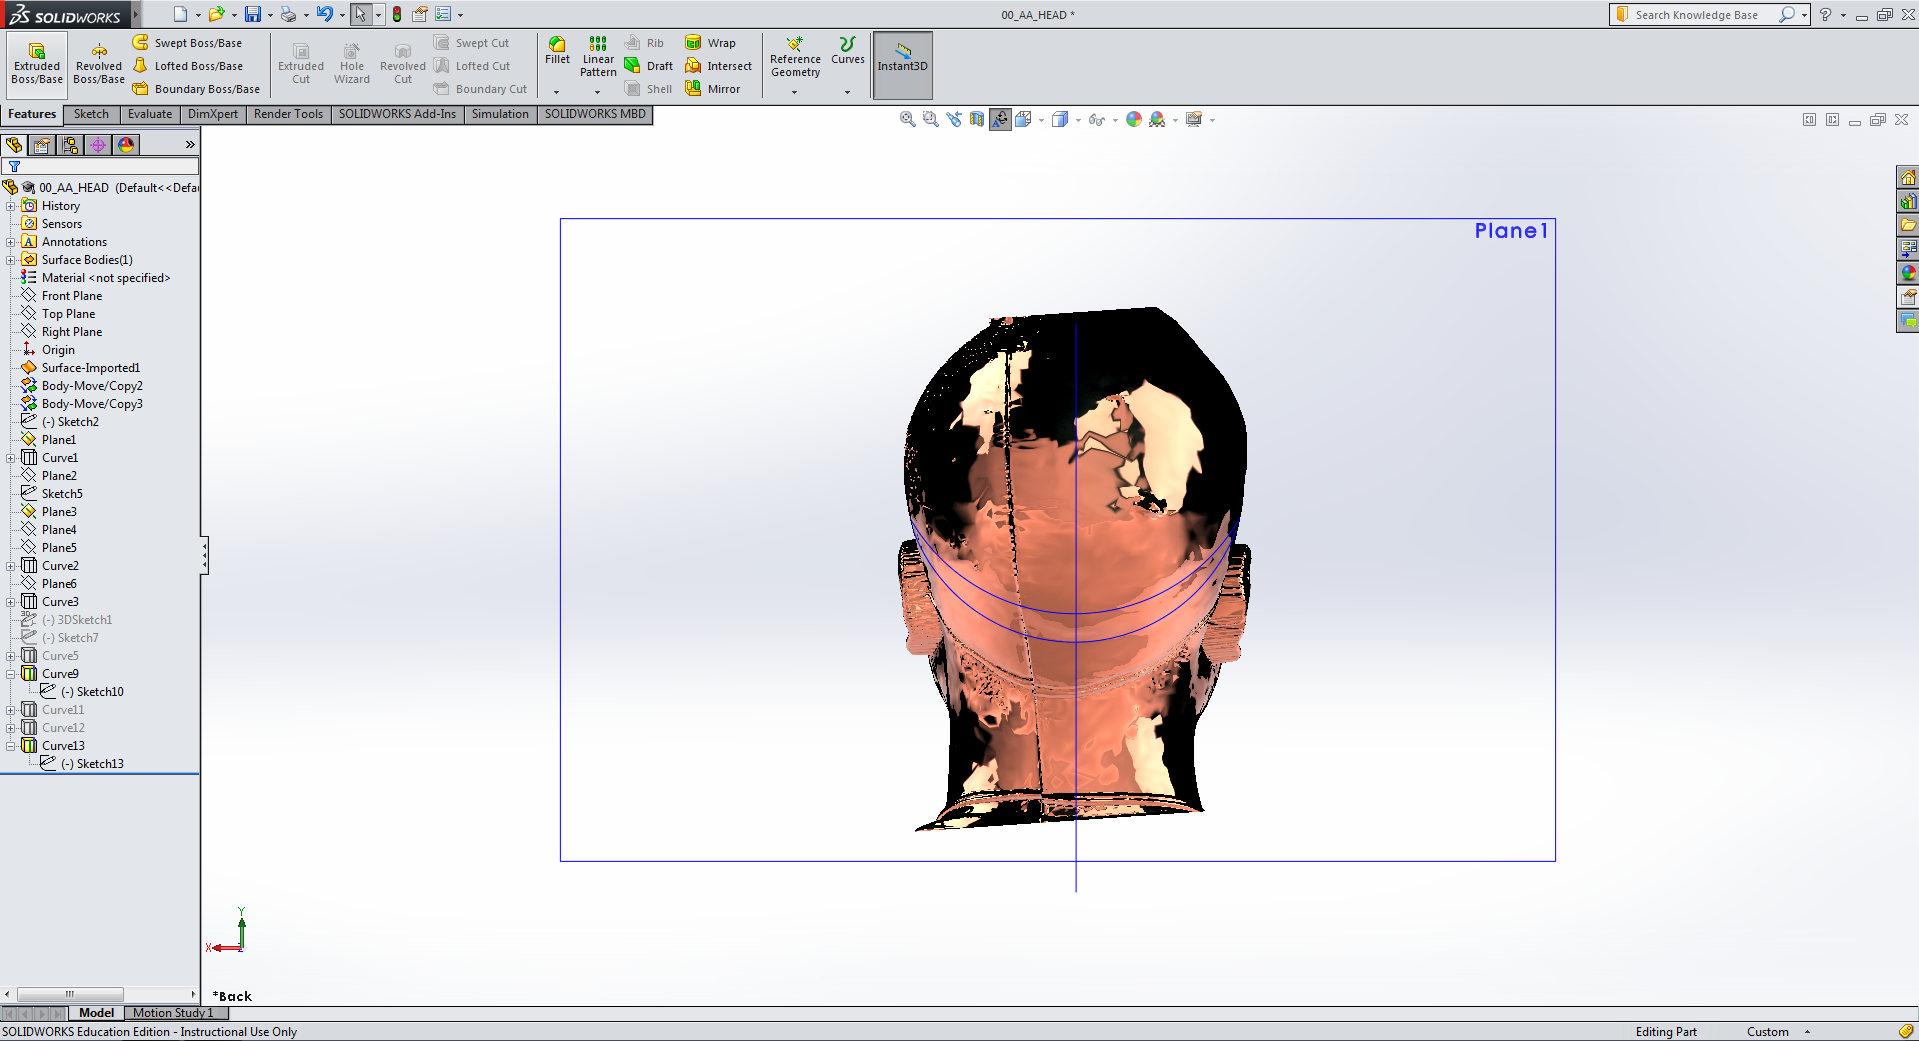Select the Mirror feature

713,89
